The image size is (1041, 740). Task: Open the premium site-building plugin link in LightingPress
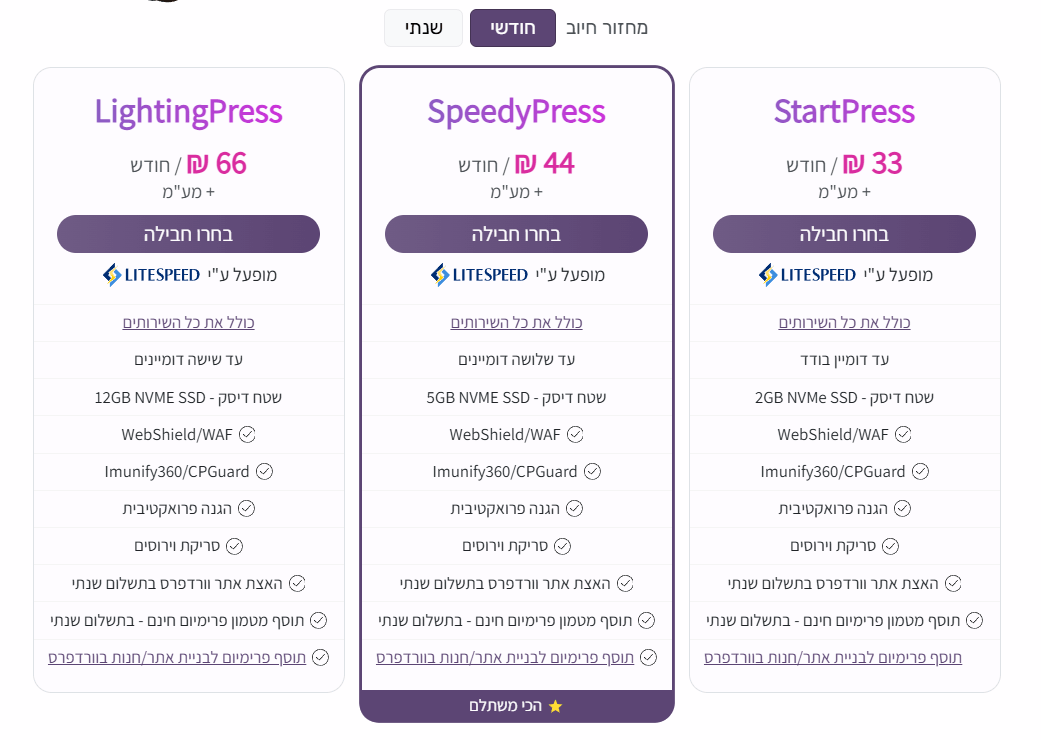[177, 658]
